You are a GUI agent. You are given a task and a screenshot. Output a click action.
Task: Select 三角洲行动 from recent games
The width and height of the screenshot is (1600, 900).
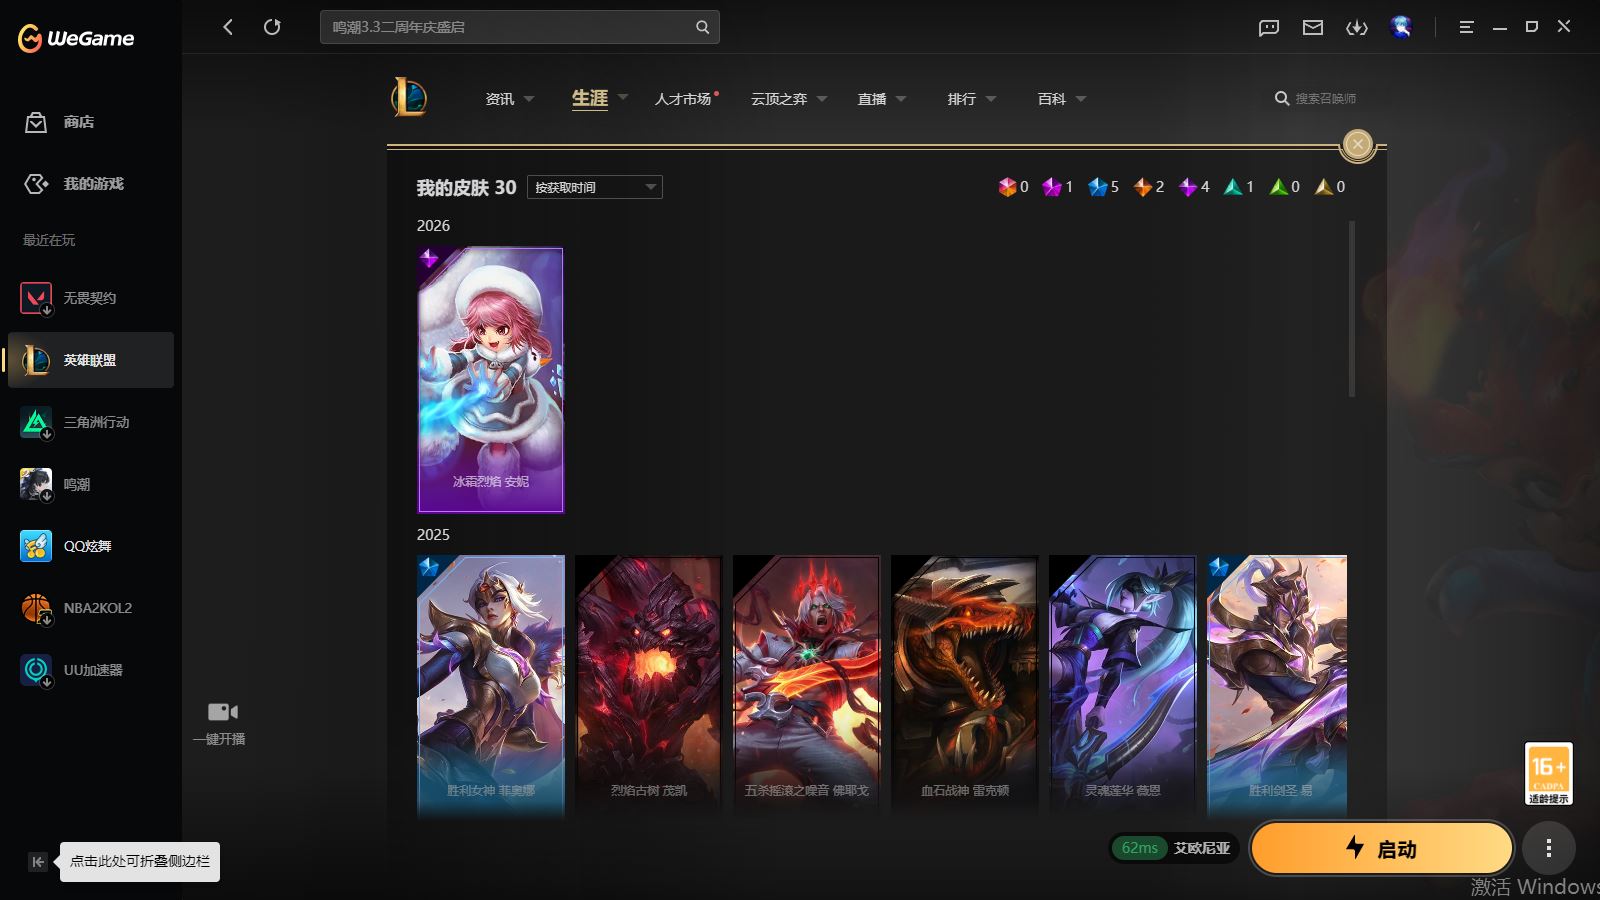(91, 422)
